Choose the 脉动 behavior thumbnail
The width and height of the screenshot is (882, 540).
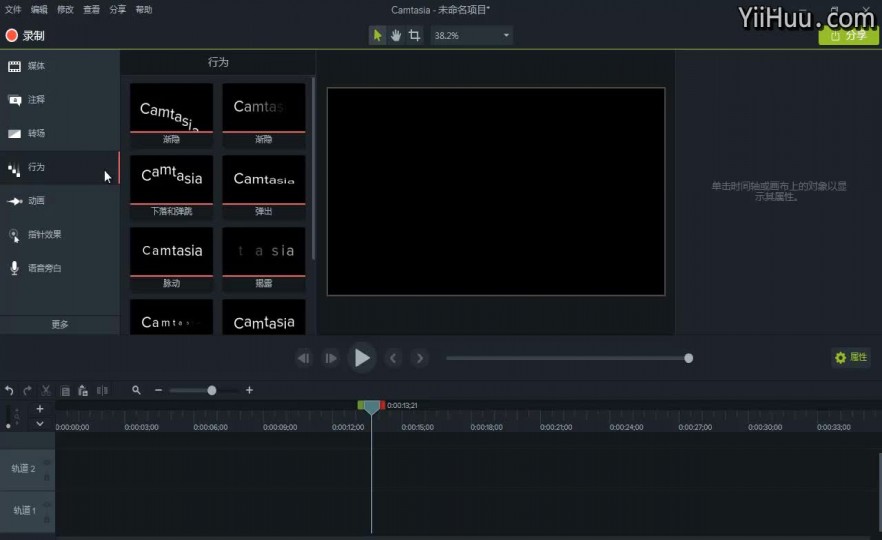(x=172, y=258)
